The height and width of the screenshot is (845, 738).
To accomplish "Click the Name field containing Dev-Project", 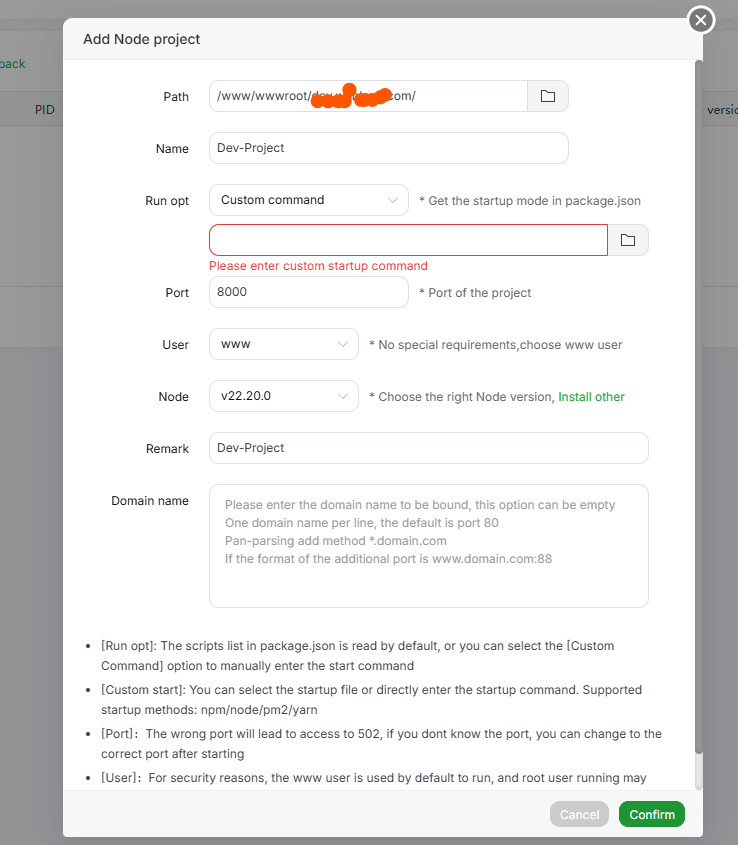I will point(388,148).
